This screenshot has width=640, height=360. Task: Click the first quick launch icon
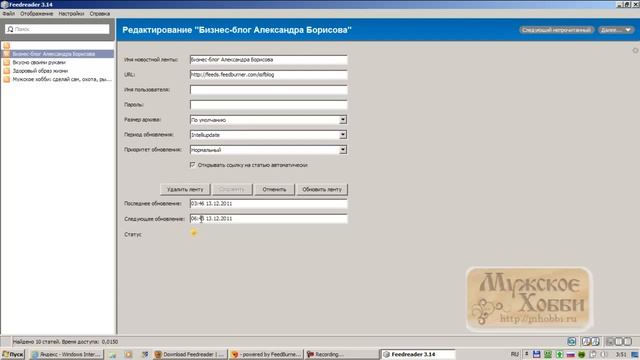(112, 354)
